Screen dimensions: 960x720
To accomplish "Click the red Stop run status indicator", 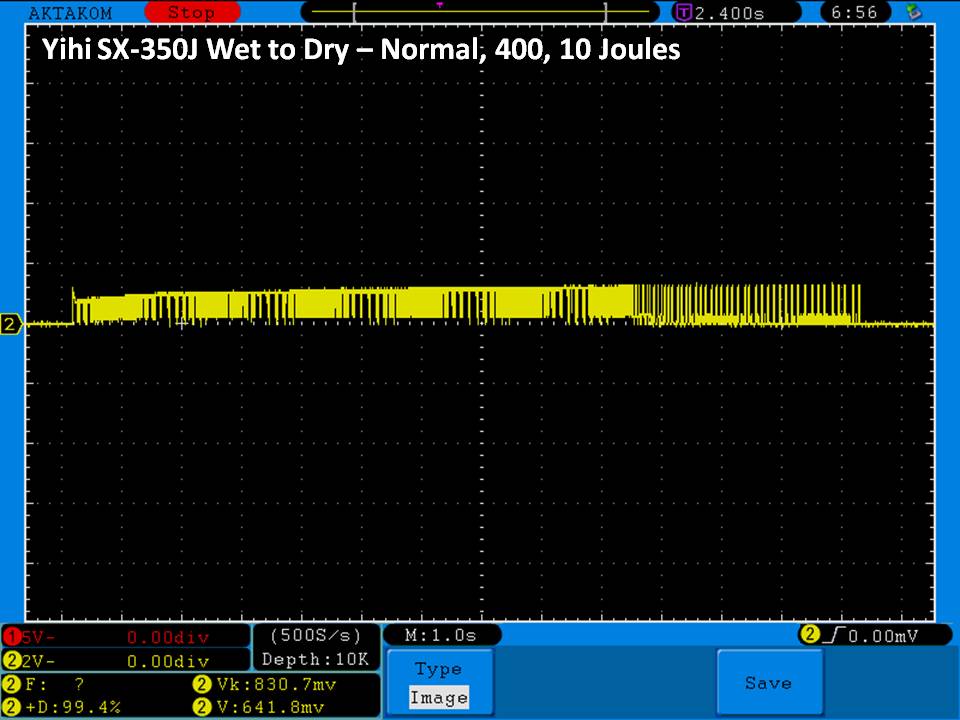I will click(x=190, y=13).
